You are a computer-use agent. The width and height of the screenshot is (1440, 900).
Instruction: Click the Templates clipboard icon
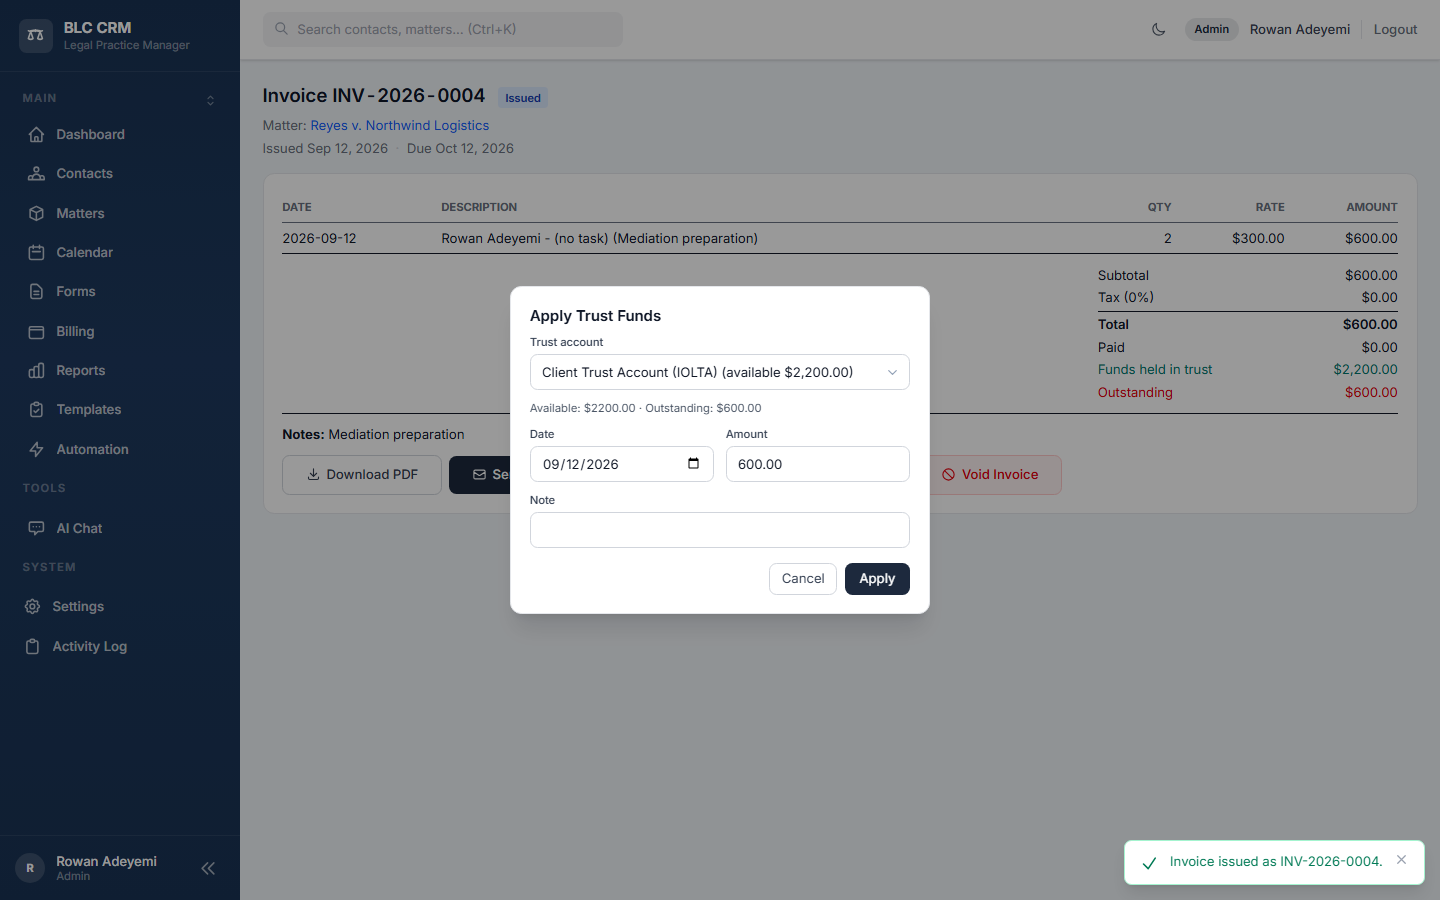(x=37, y=410)
